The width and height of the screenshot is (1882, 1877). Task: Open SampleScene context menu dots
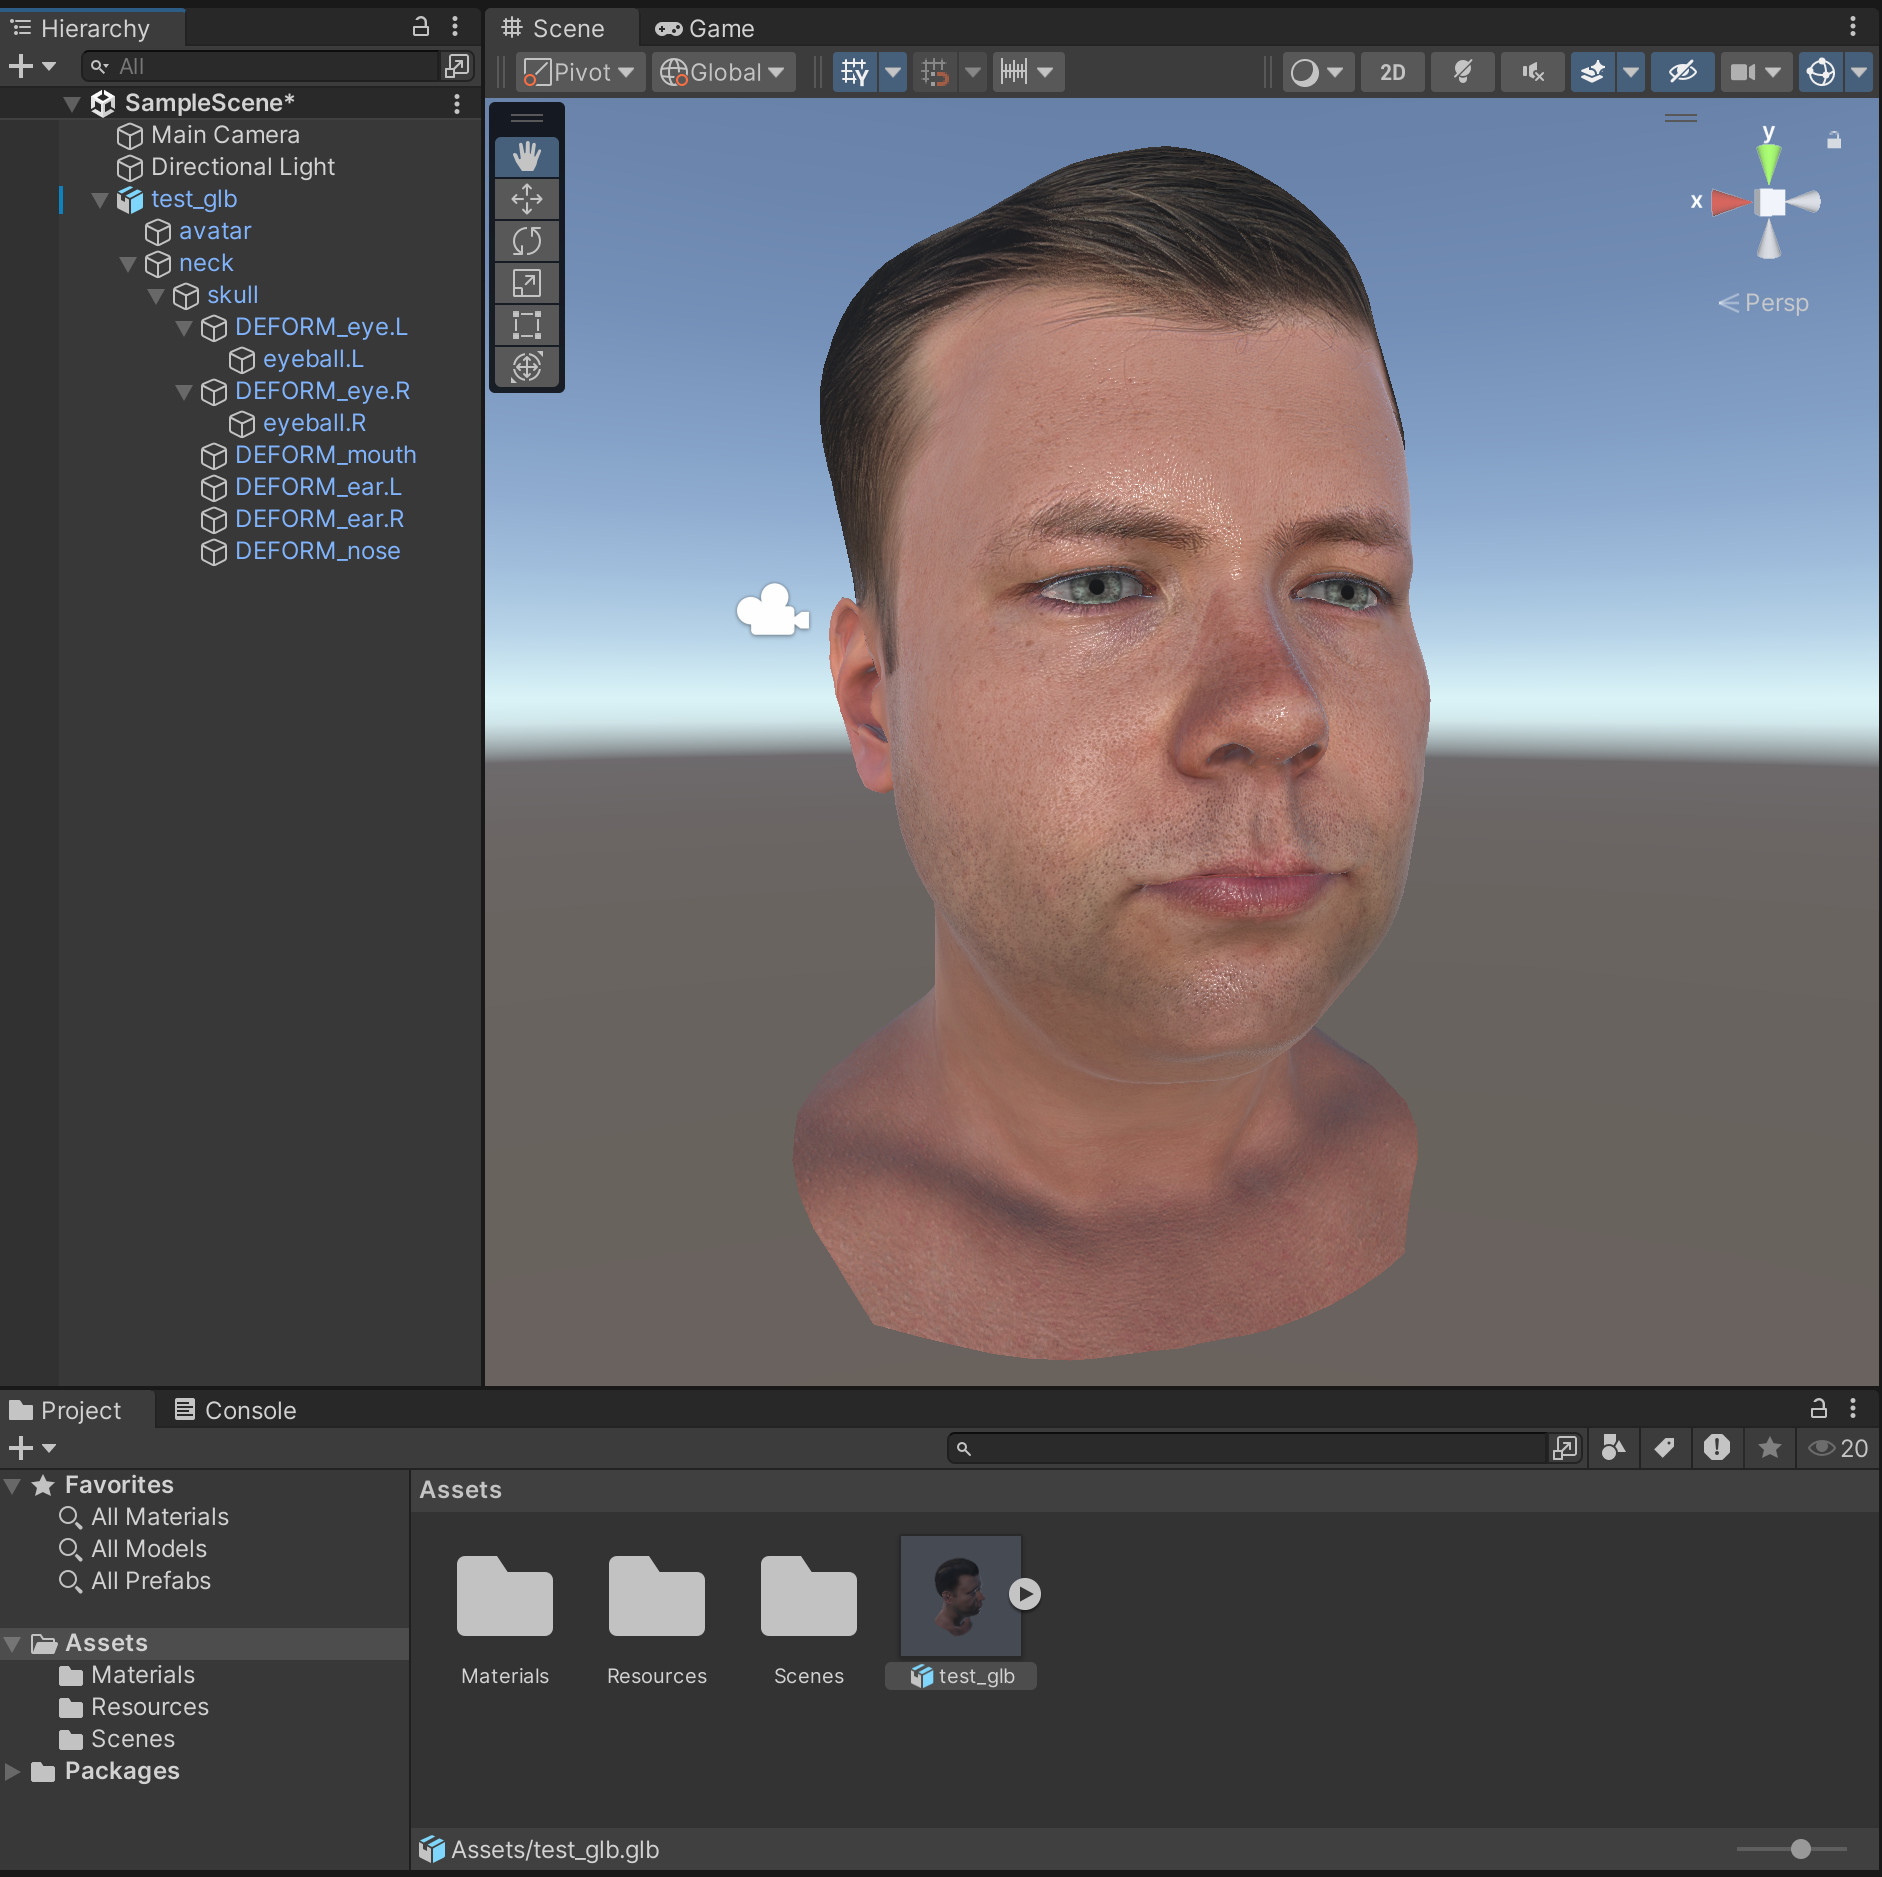457,103
